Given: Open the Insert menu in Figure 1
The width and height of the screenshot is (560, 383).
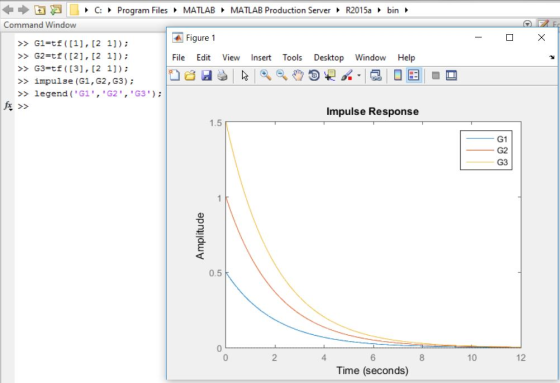Looking at the screenshot, I should [261, 58].
